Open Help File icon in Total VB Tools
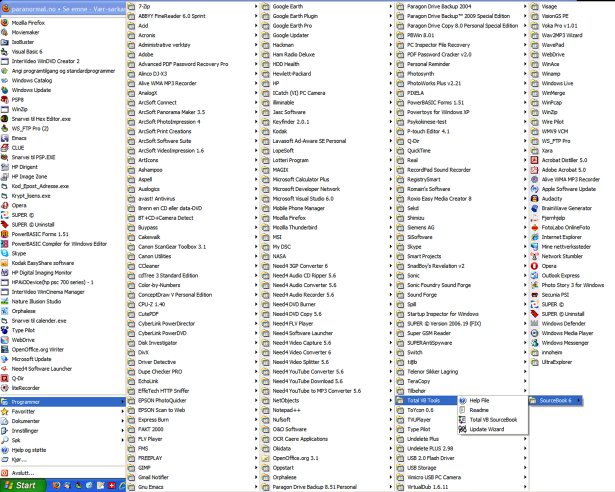The image size is (615, 492). (x=462, y=401)
